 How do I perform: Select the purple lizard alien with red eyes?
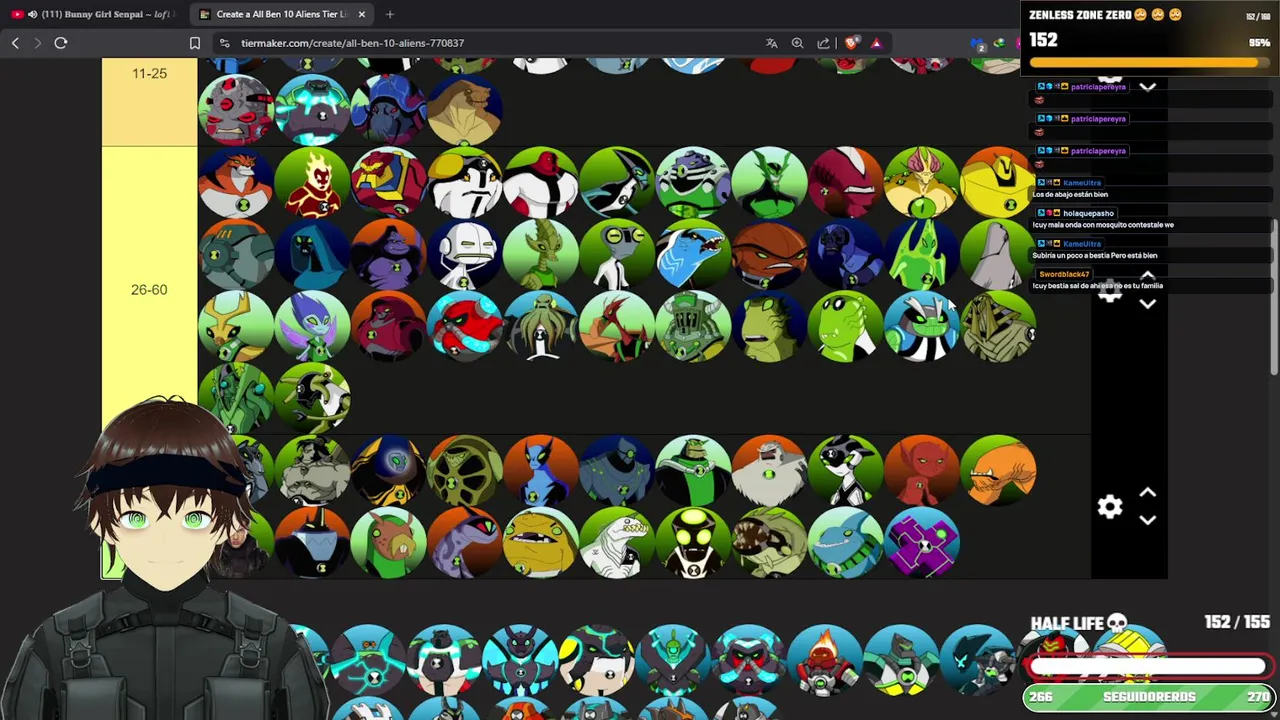pos(465,542)
